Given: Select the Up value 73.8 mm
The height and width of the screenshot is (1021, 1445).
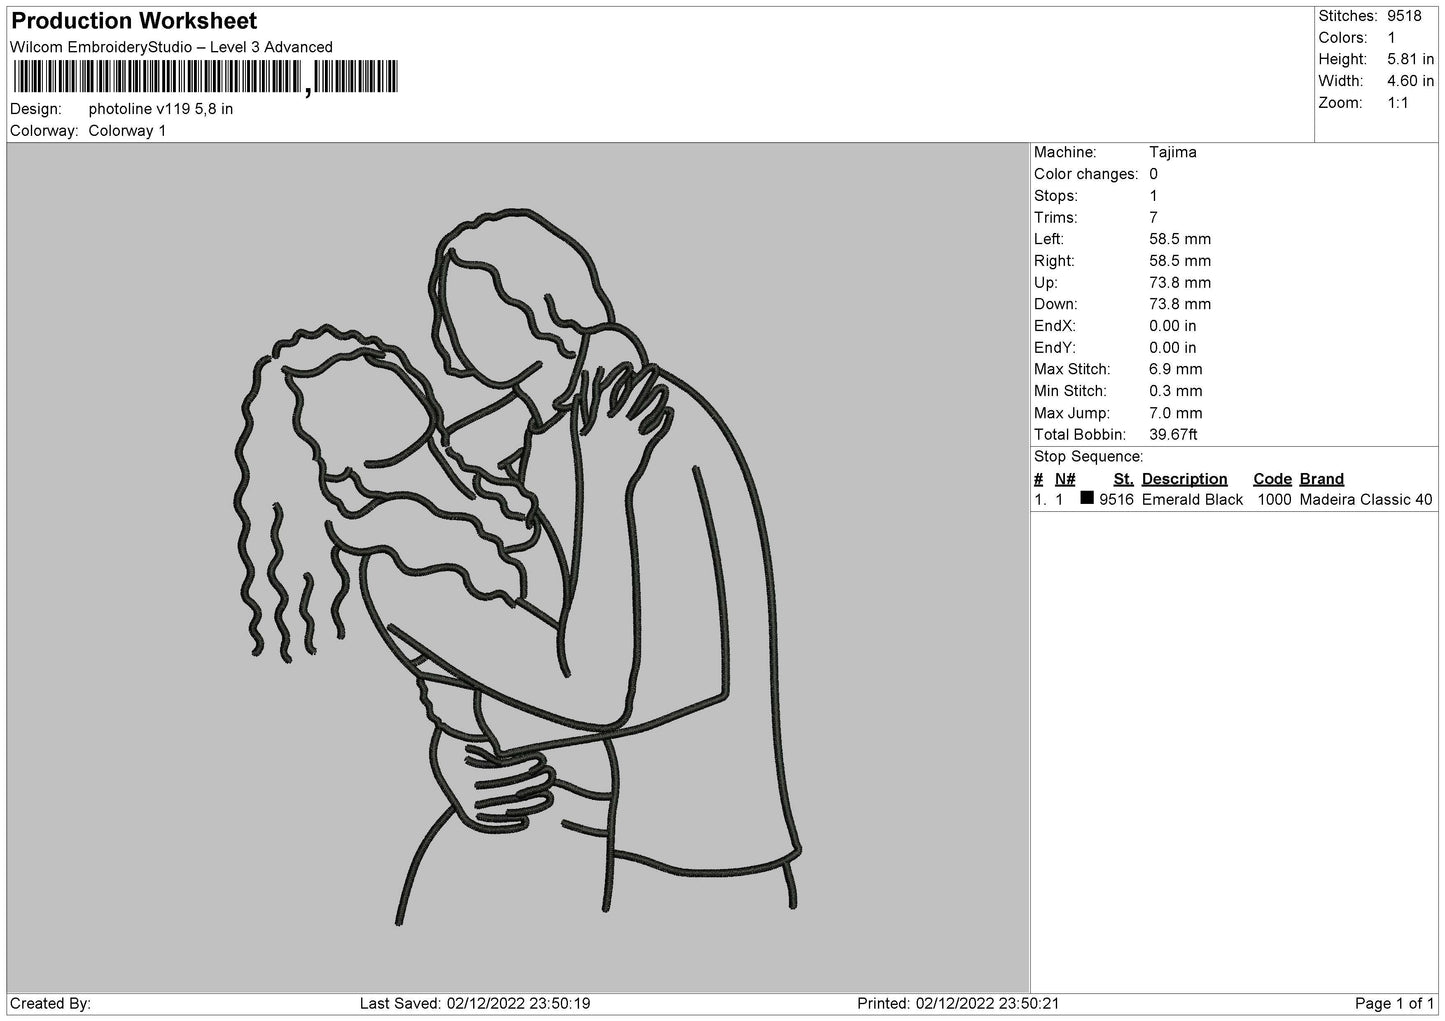Looking at the screenshot, I should point(1180,283).
